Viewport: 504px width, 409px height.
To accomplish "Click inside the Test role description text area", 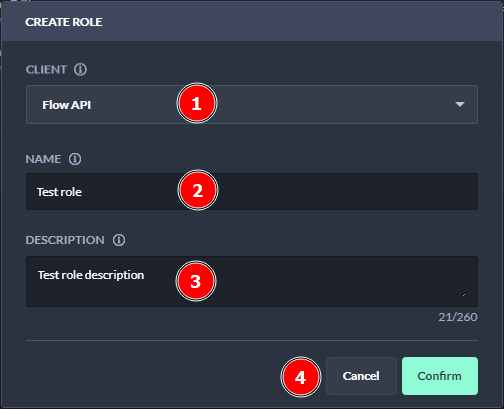I will tap(252, 281).
